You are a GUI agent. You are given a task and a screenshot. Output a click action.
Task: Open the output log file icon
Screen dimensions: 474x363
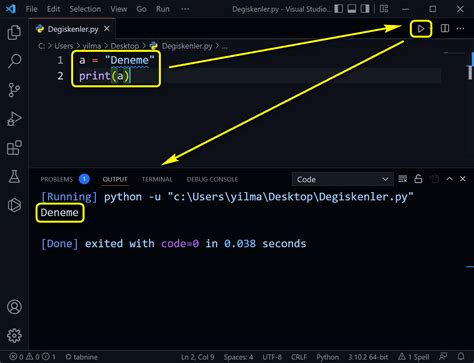click(x=434, y=179)
